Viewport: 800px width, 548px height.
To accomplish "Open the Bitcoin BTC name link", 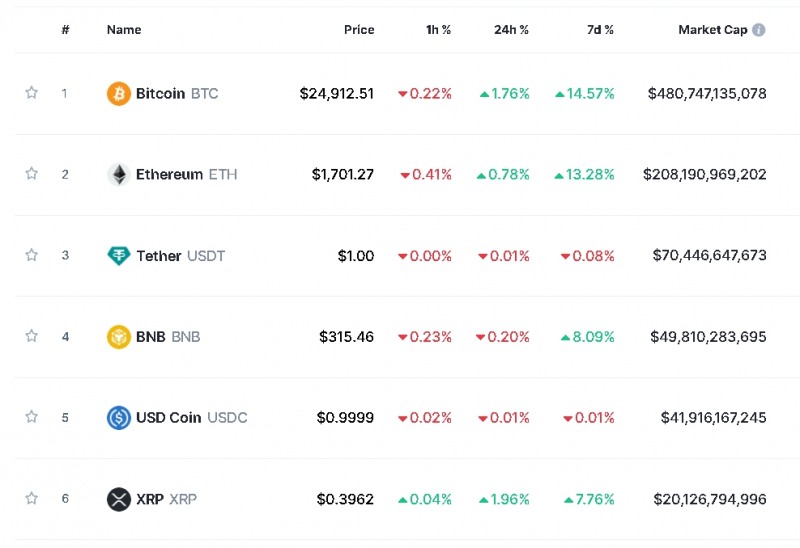I will [176, 94].
